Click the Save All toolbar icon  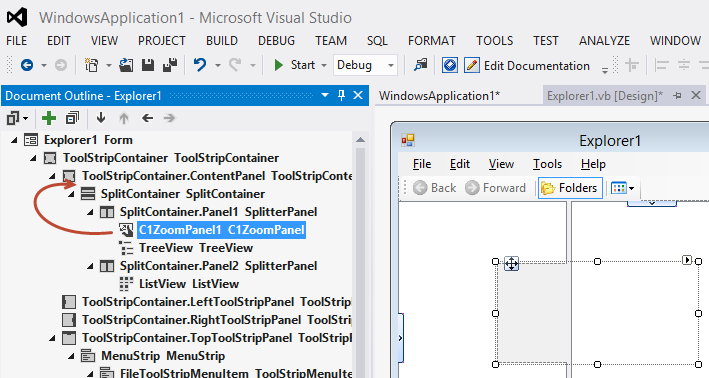[x=170, y=65]
